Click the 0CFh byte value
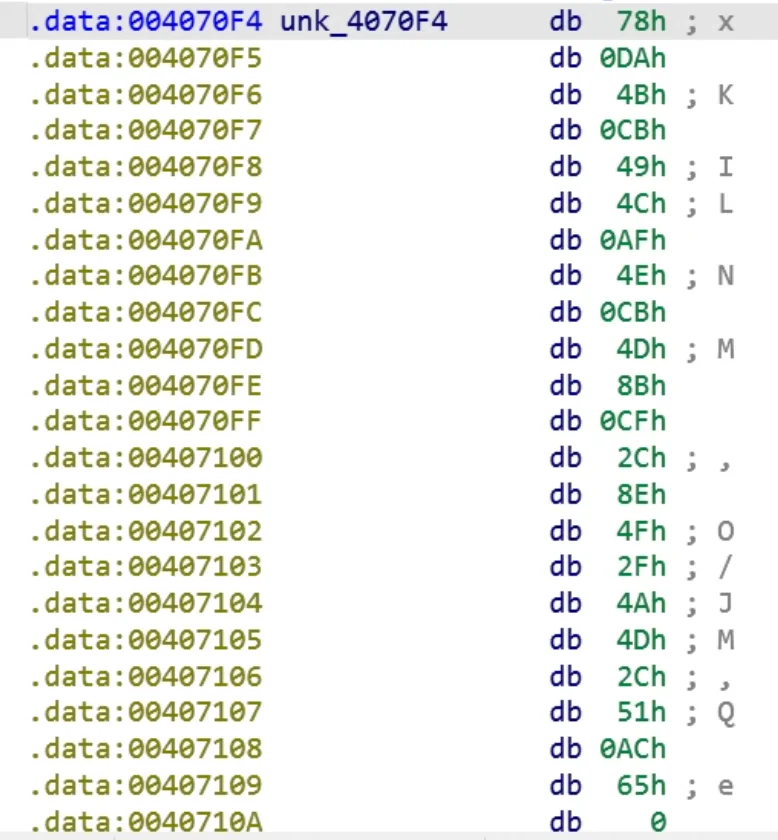 pos(633,421)
